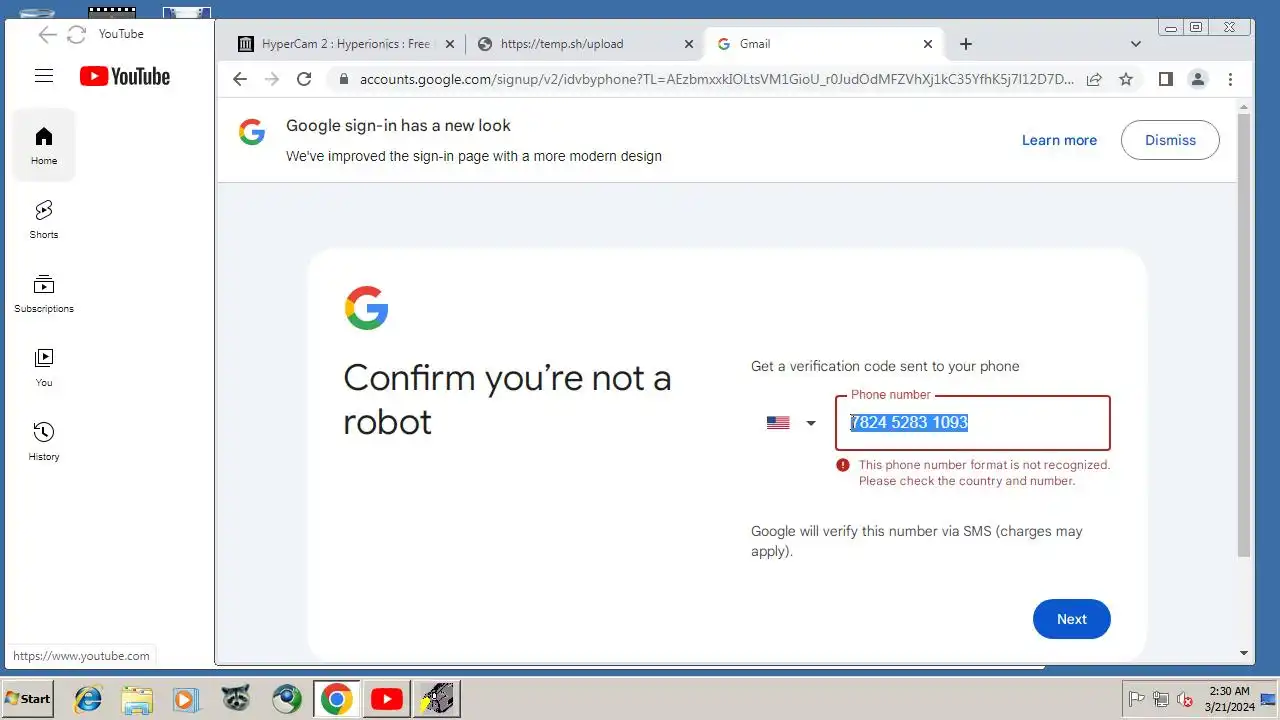Open the tab search dropdown arrow
This screenshot has height=720, width=1280.
point(1136,44)
